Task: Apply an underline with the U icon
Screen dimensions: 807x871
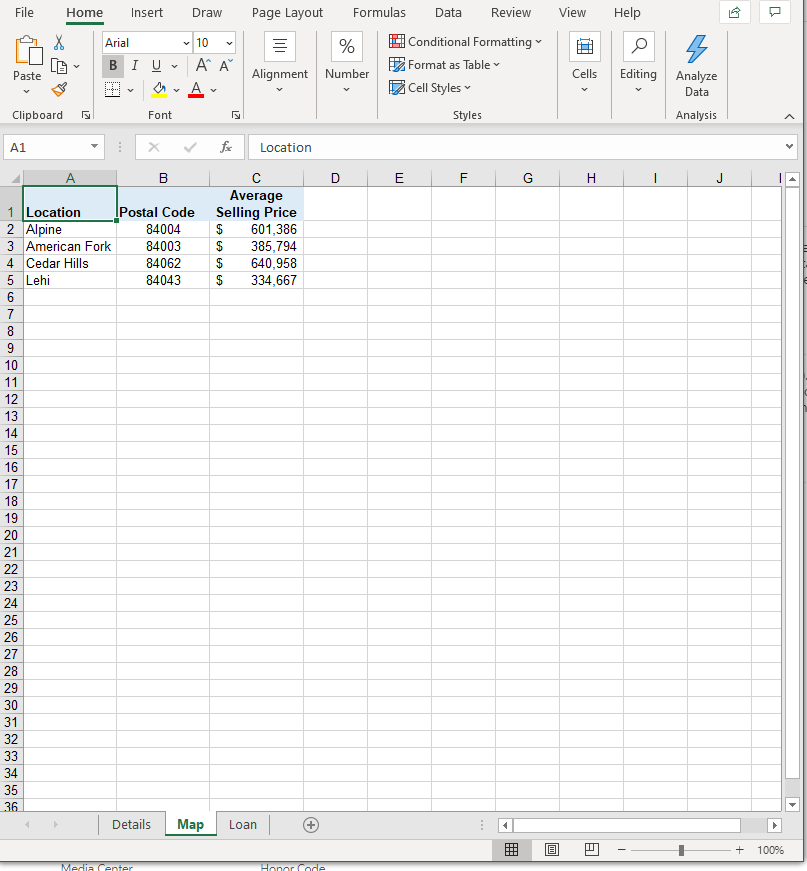Action: (x=156, y=65)
